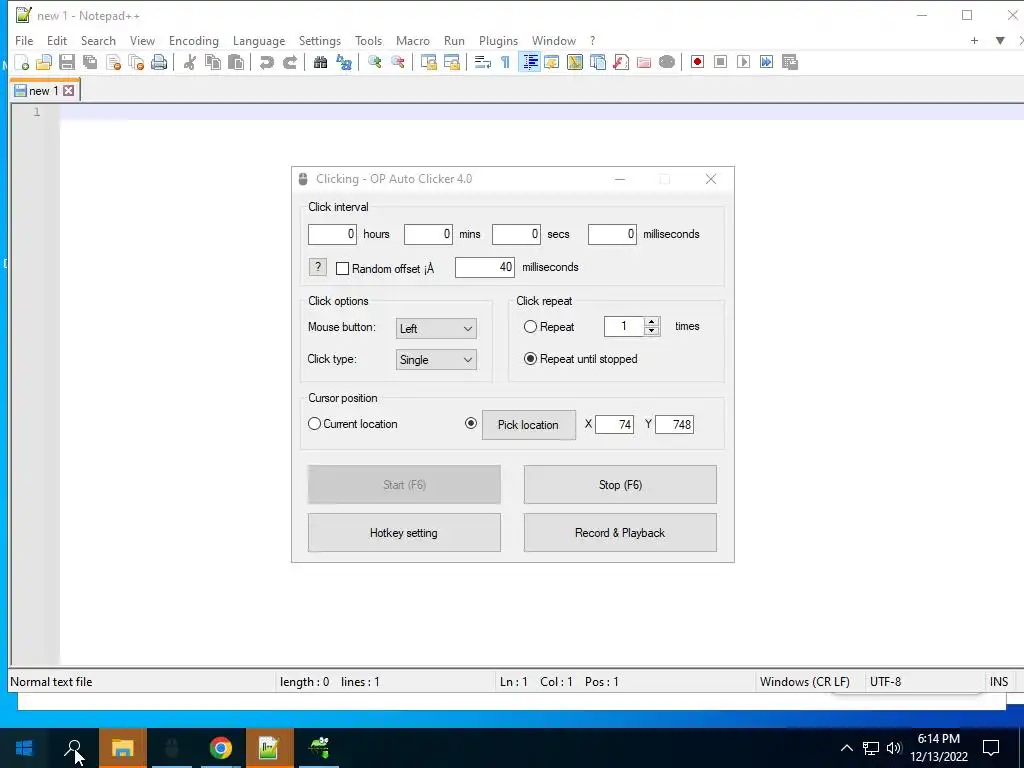Viewport: 1024px width, 768px height.
Task: Toggle the indent guide toolbar icon
Action: pyautogui.click(x=530, y=62)
